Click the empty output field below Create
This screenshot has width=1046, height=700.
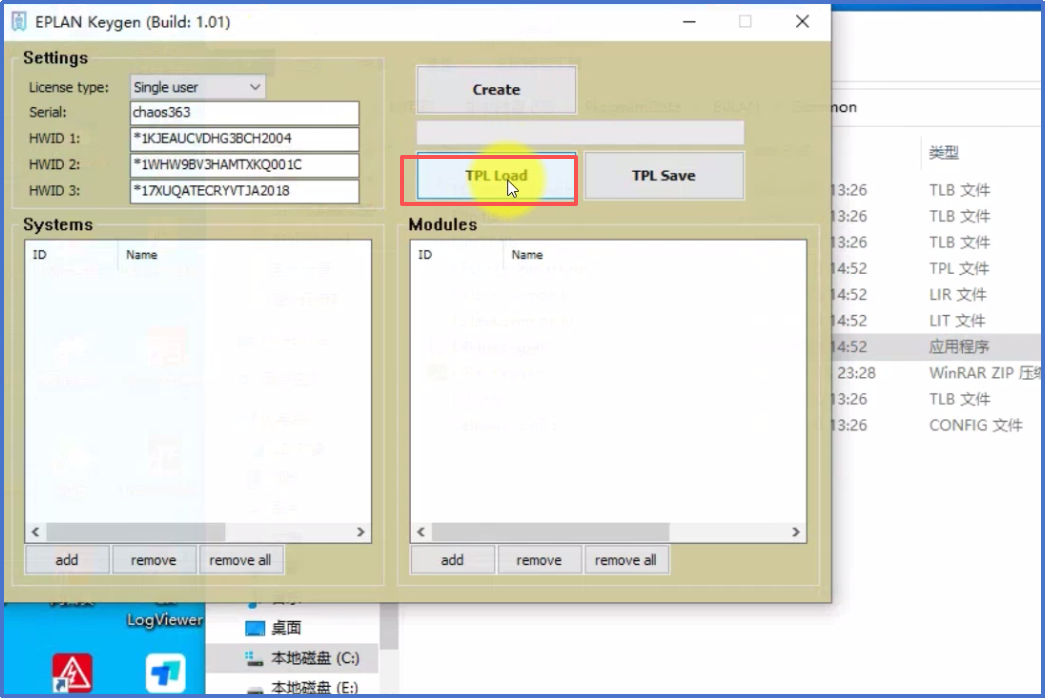coord(580,133)
